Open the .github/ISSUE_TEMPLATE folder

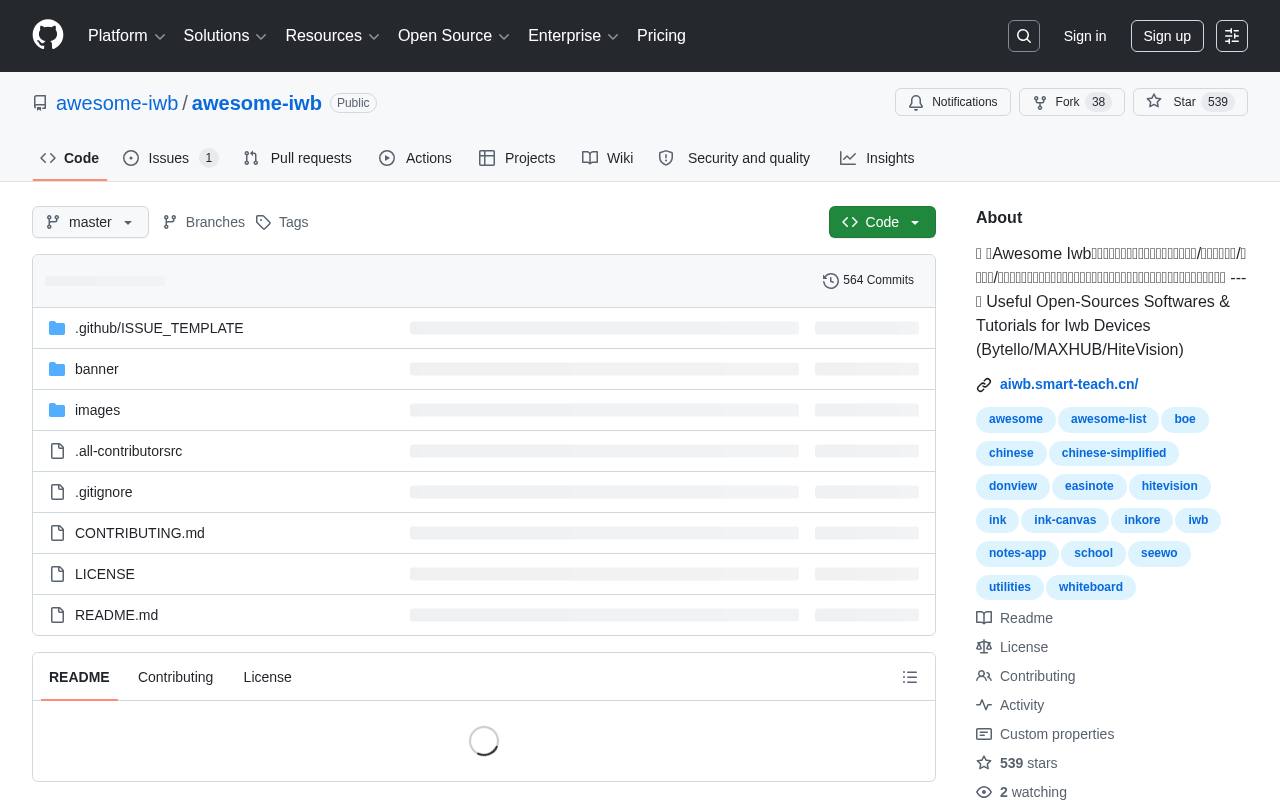tap(159, 328)
